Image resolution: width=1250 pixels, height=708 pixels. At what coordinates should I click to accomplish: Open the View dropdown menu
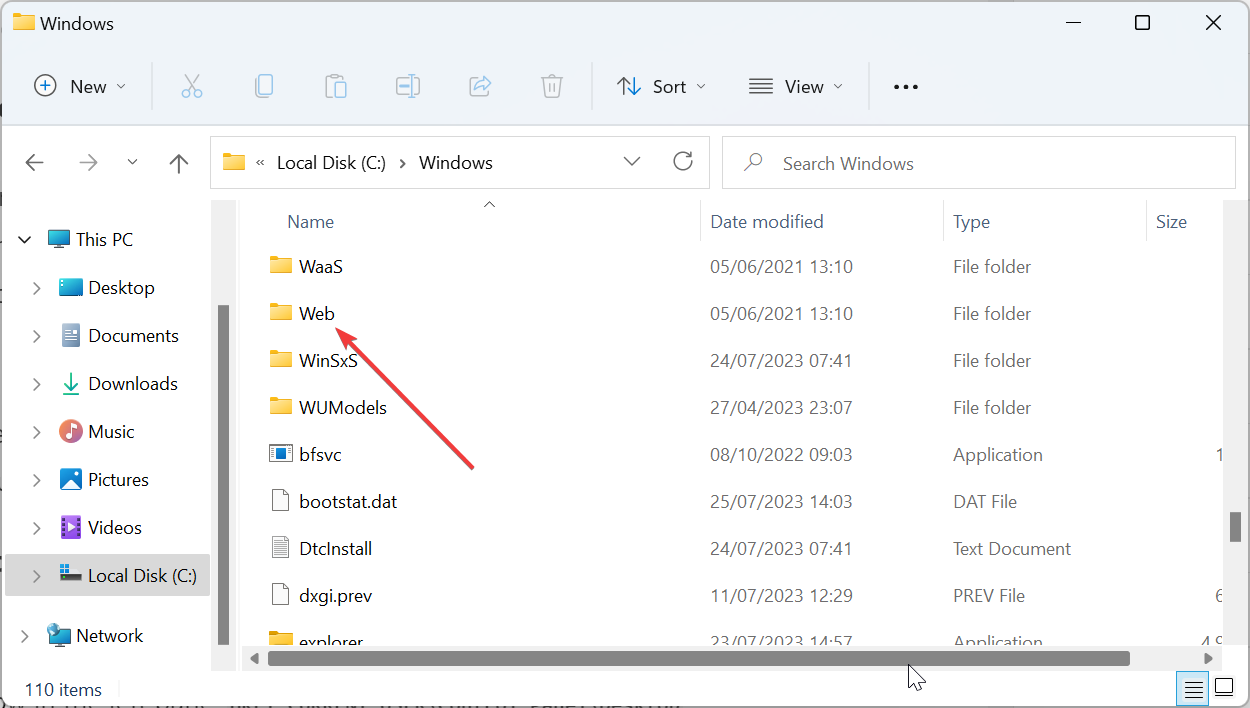(x=795, y=86)
